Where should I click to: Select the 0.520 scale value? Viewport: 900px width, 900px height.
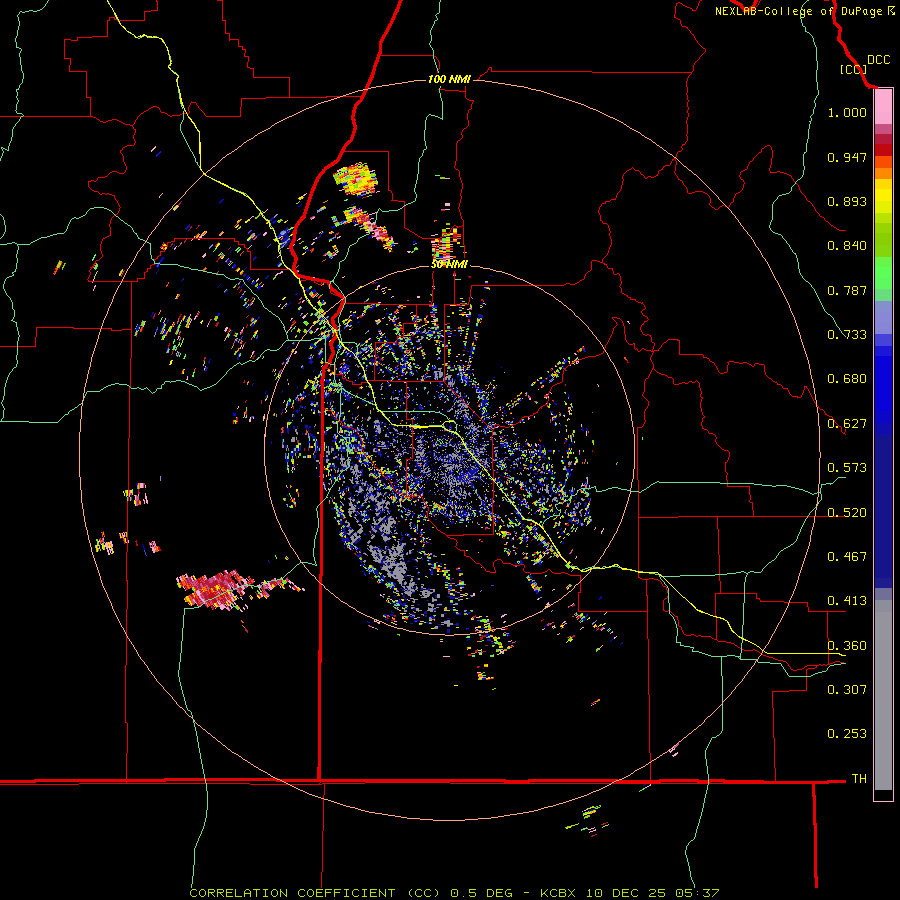[847, 513]
